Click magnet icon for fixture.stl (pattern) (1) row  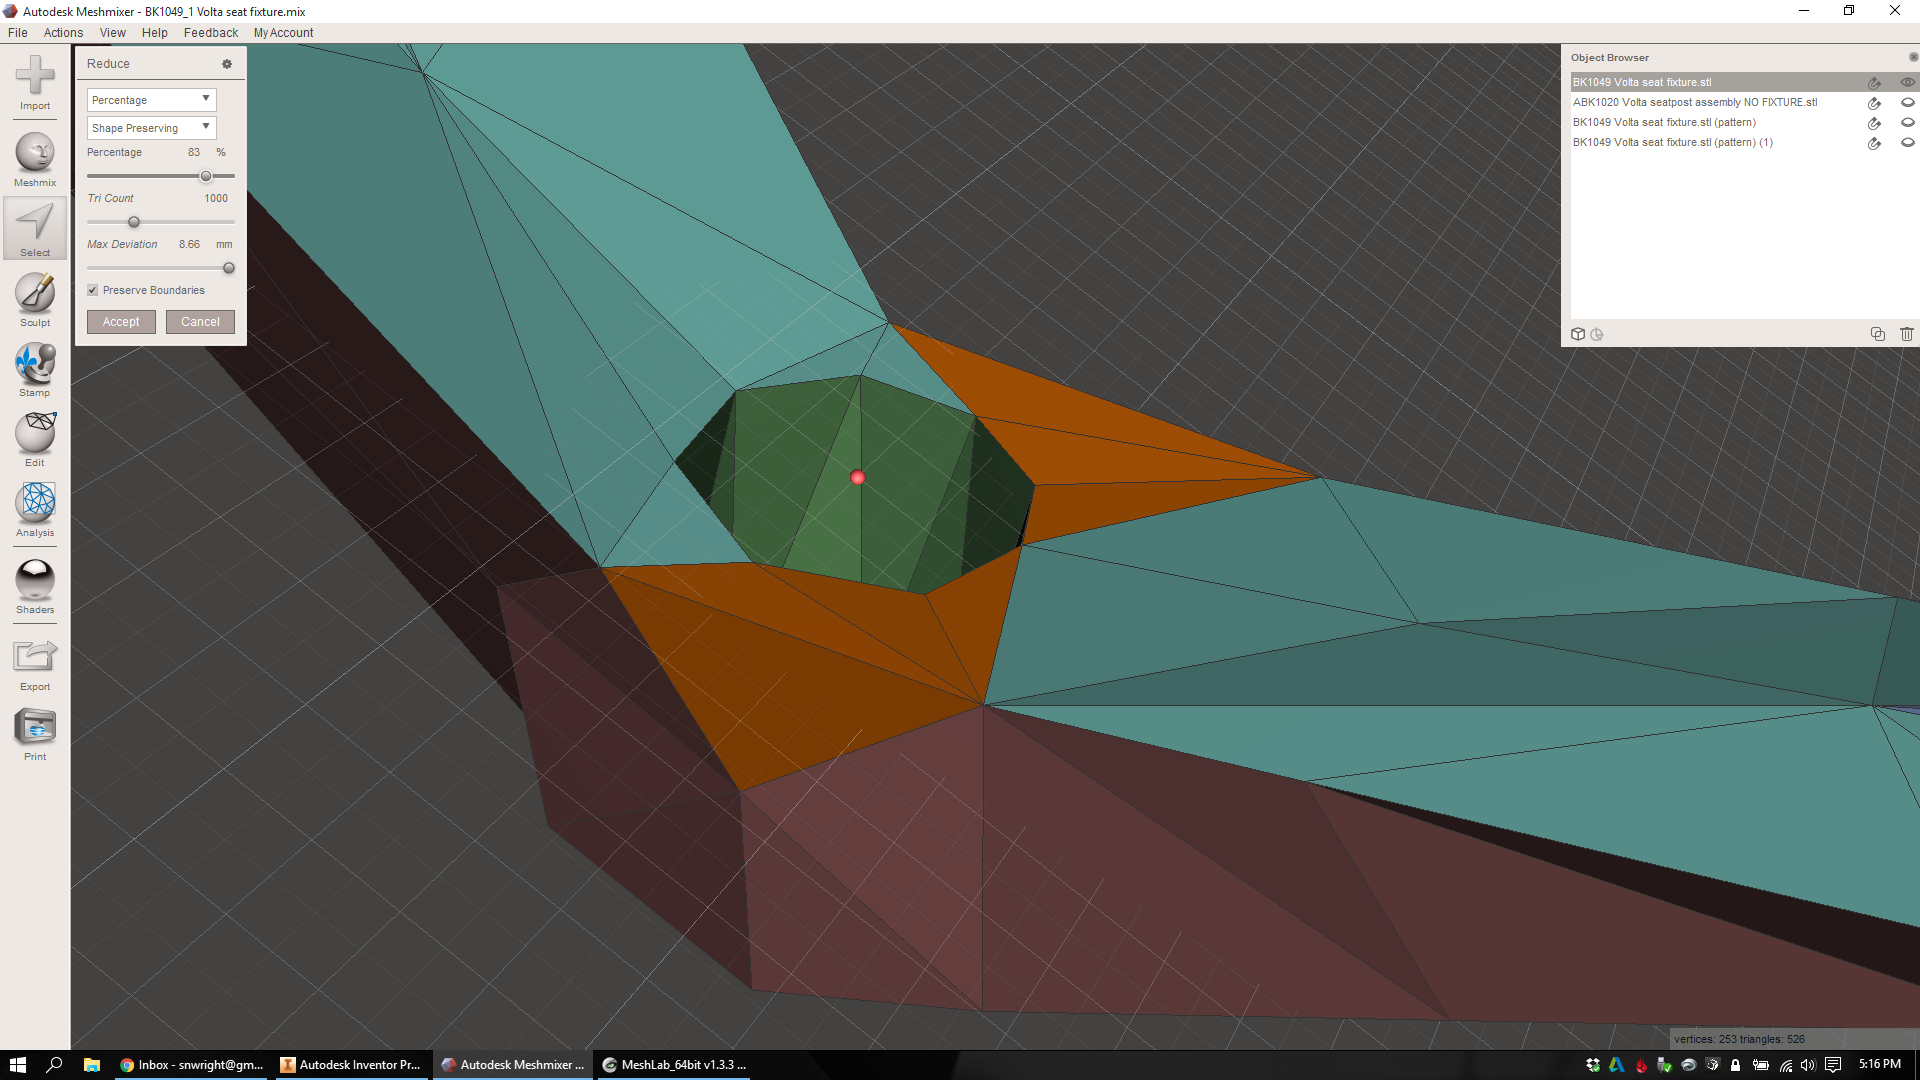click(1875, 143)
